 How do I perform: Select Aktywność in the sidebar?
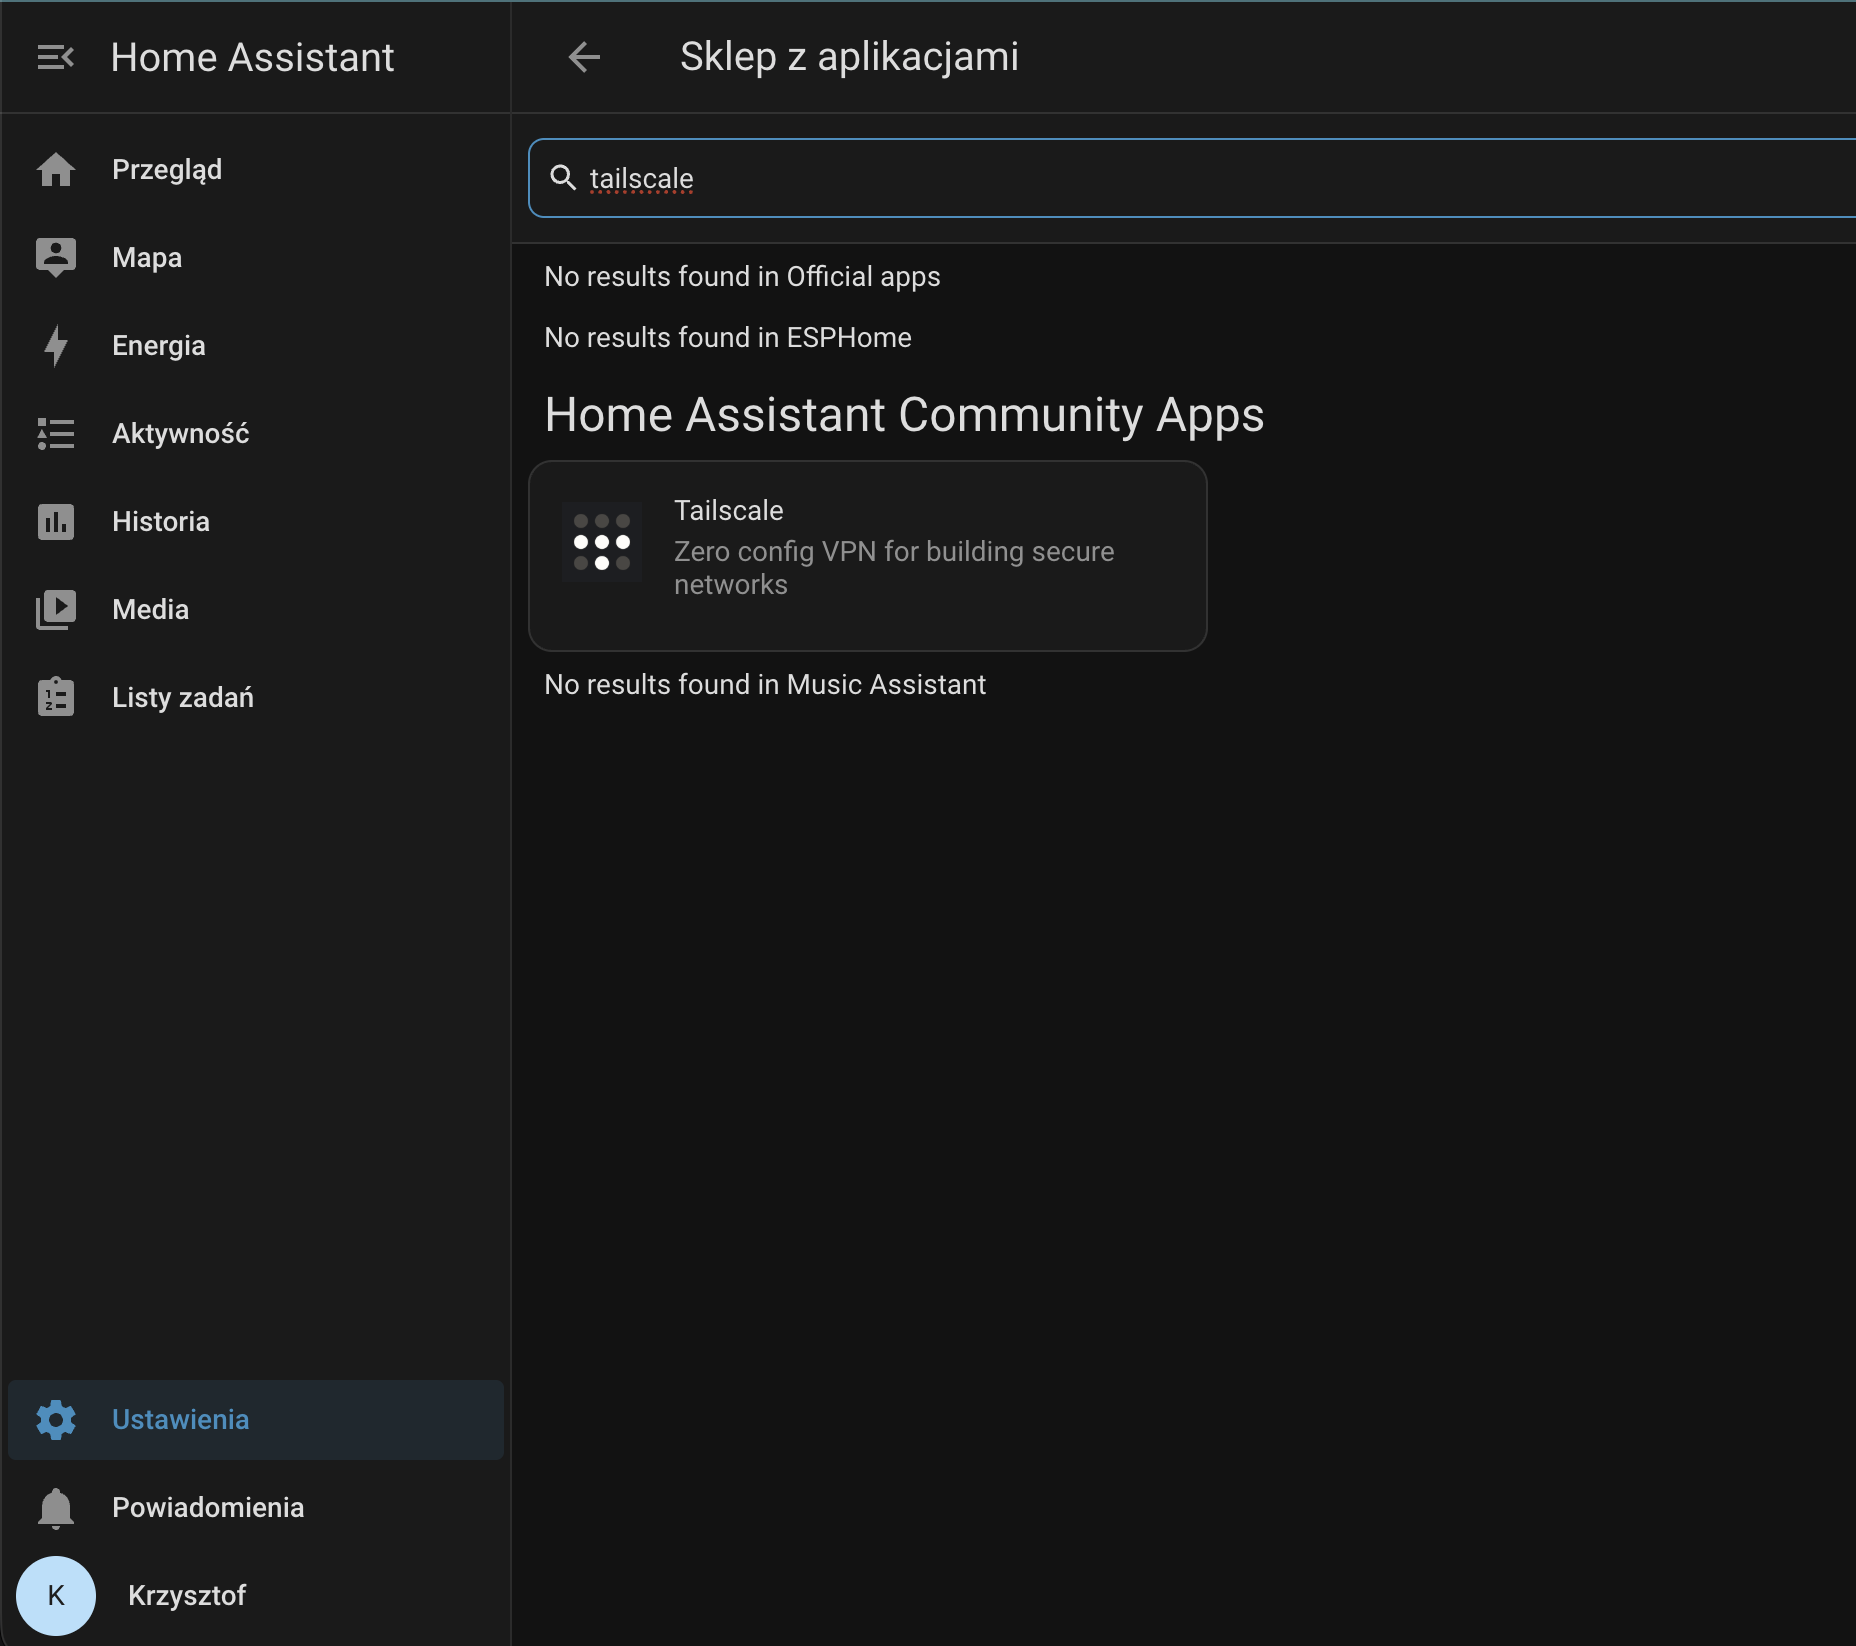click(x=256, y=434)
